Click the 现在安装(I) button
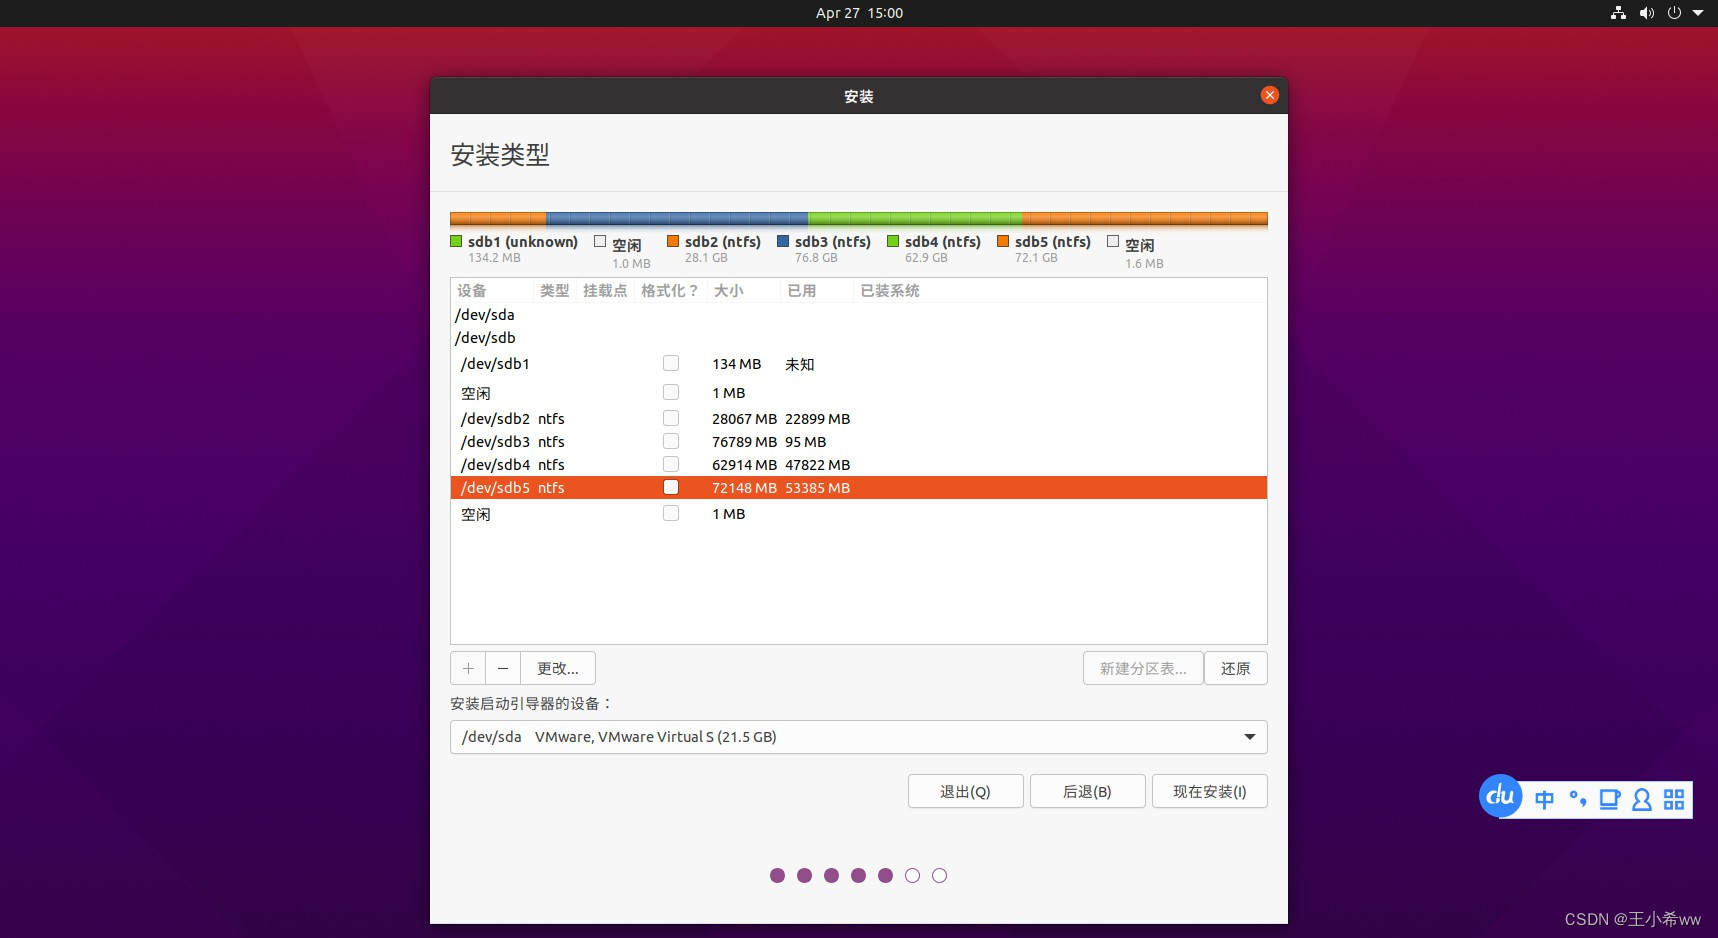Viewport: 1718px width, 938px height. tap(1210, 791)
